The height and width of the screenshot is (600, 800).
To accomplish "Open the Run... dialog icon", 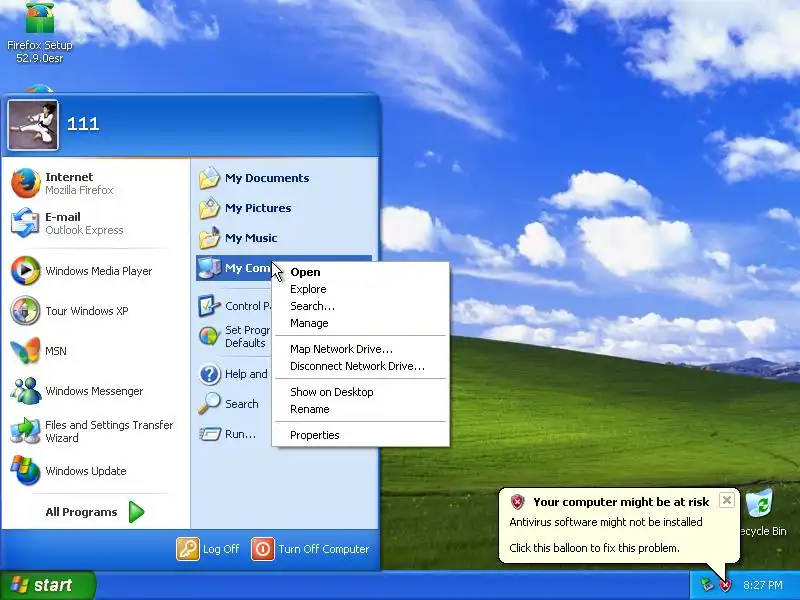I will [x=209, y=434].
